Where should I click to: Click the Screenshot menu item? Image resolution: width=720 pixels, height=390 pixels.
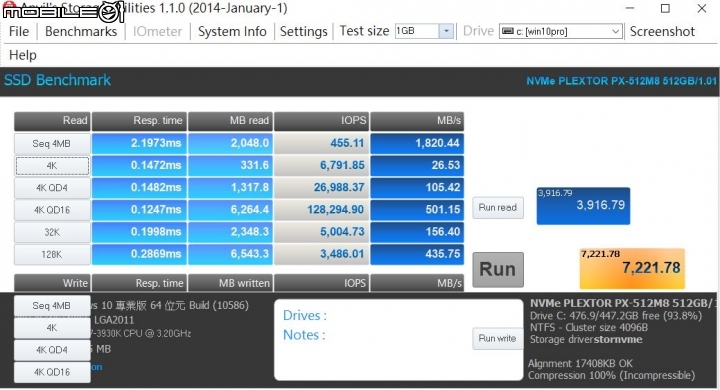point(662,31)
